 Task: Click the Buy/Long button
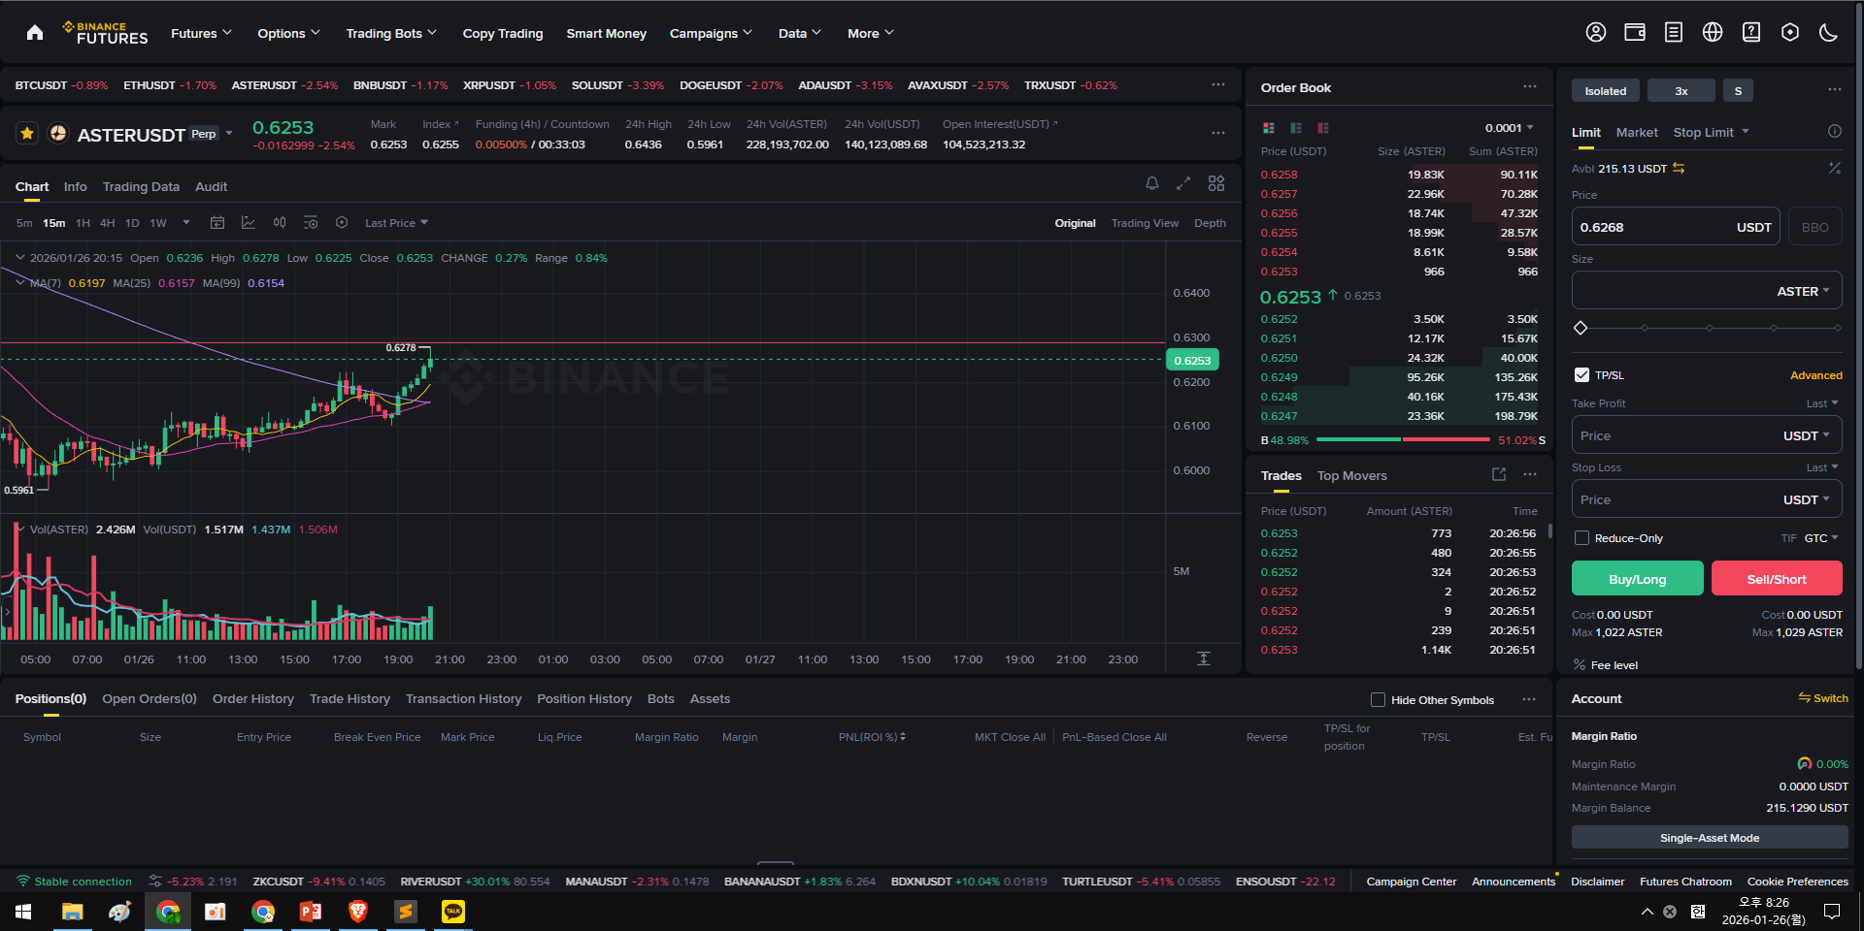point(1637,579)
